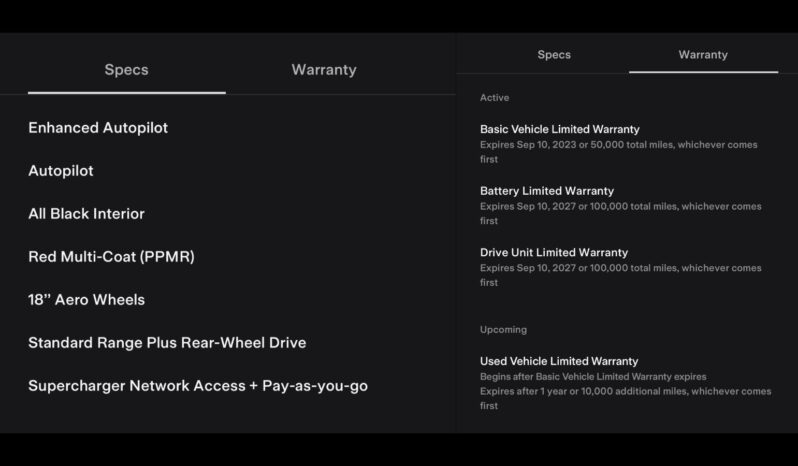Click the Autopilot spec entry
798x466 pixels.
pos(61,171)
